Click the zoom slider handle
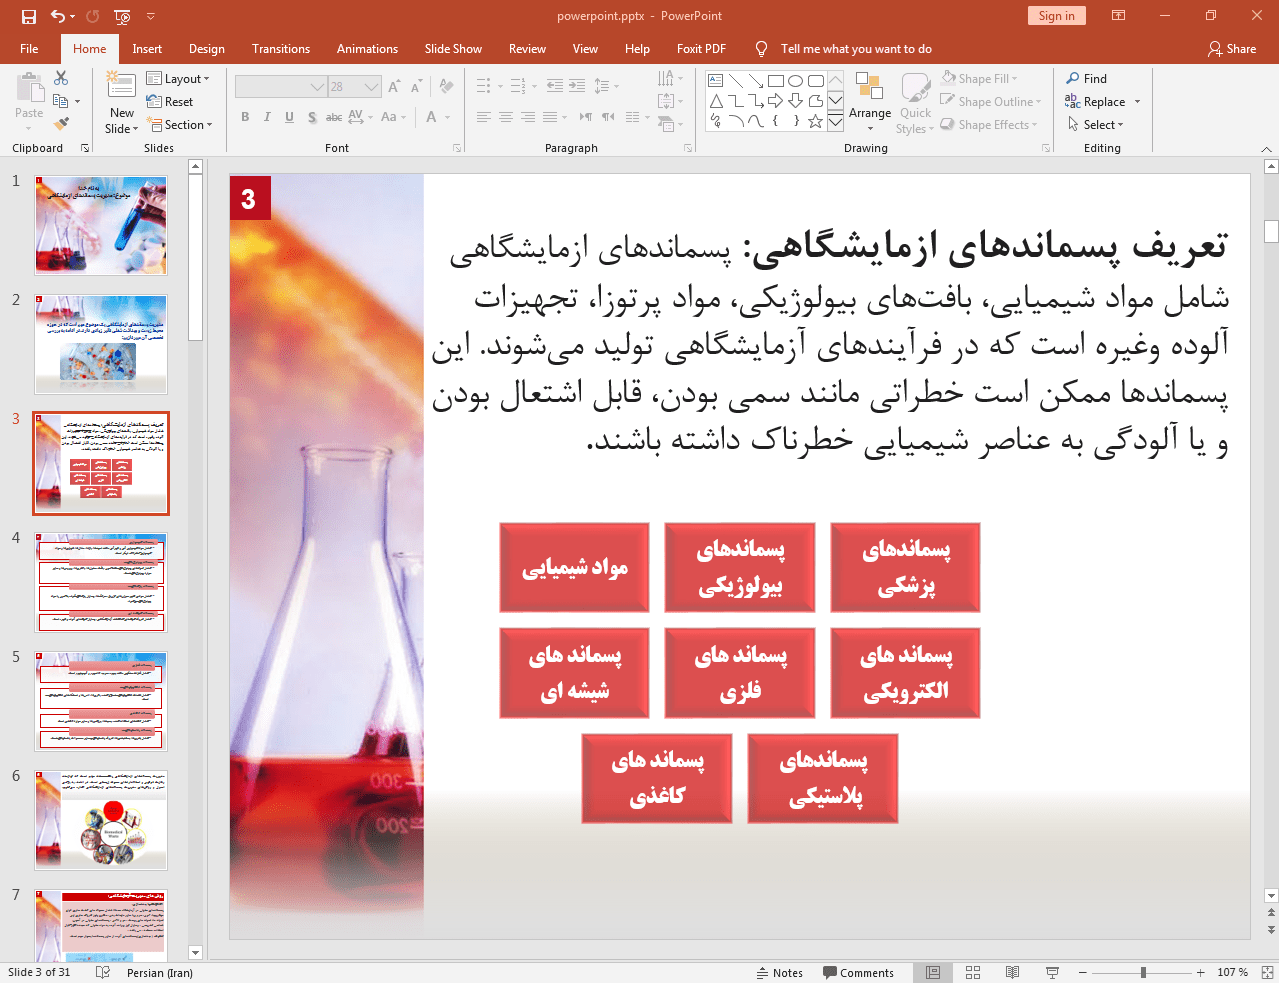Viewport: 1279px width, 983px height. point(1143,972)
